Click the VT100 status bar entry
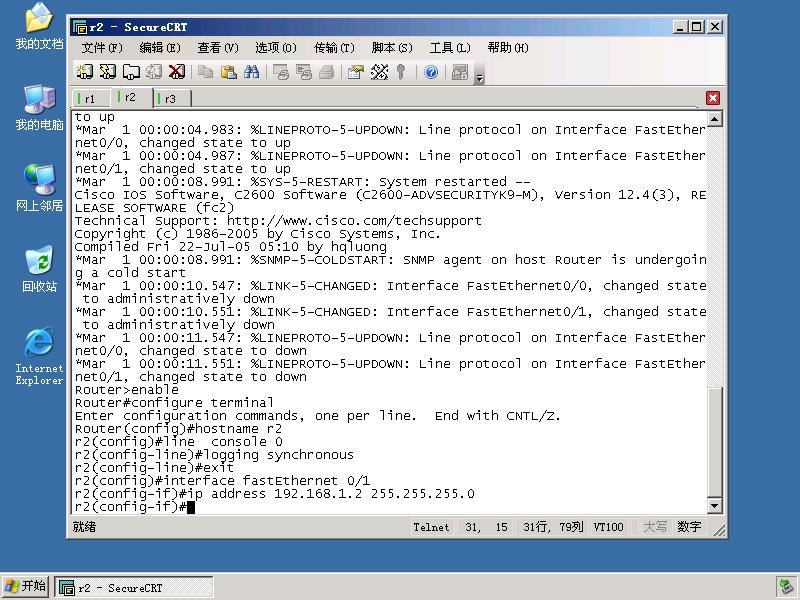The image size is (800, 600). (x=608, y=527)
